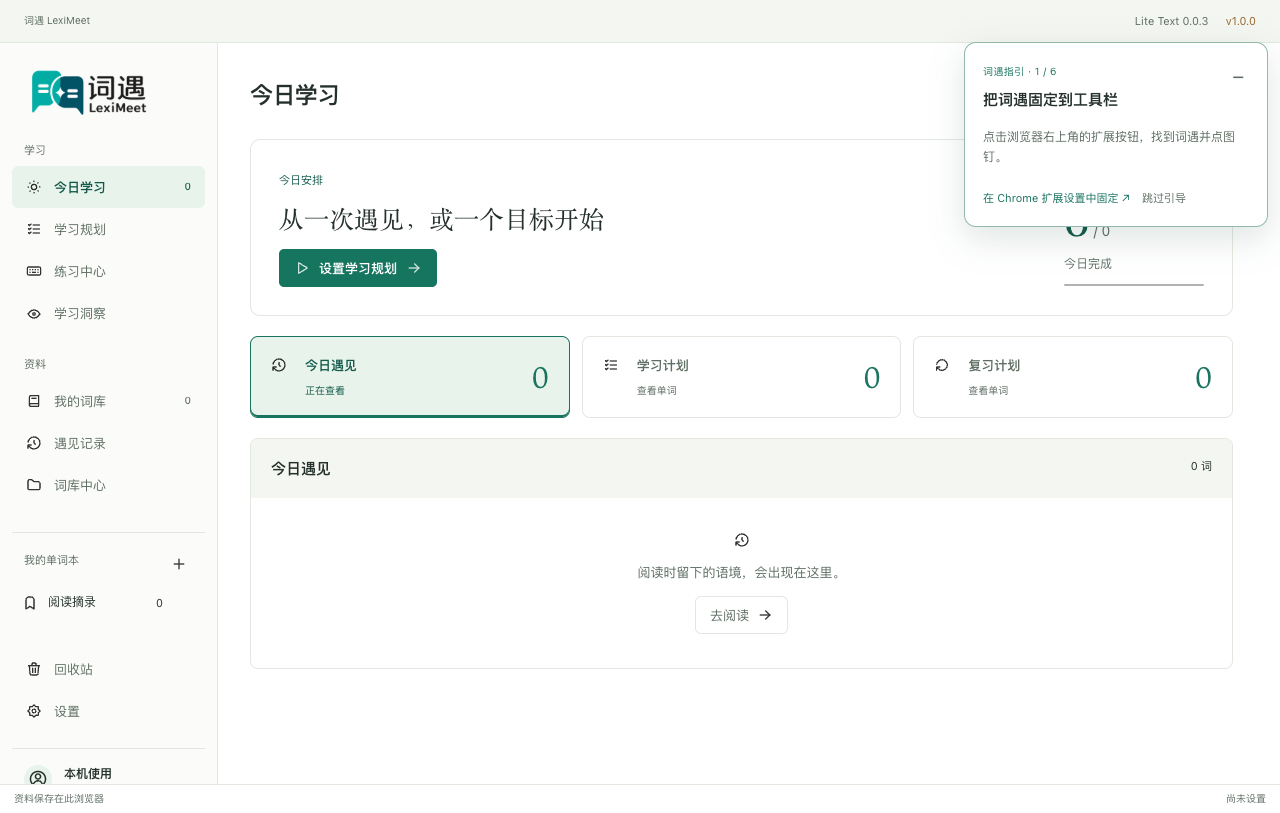Click the folder icon beside 词库中心
The height and width of the screenshot is (813, 1280).
(34, 485)
